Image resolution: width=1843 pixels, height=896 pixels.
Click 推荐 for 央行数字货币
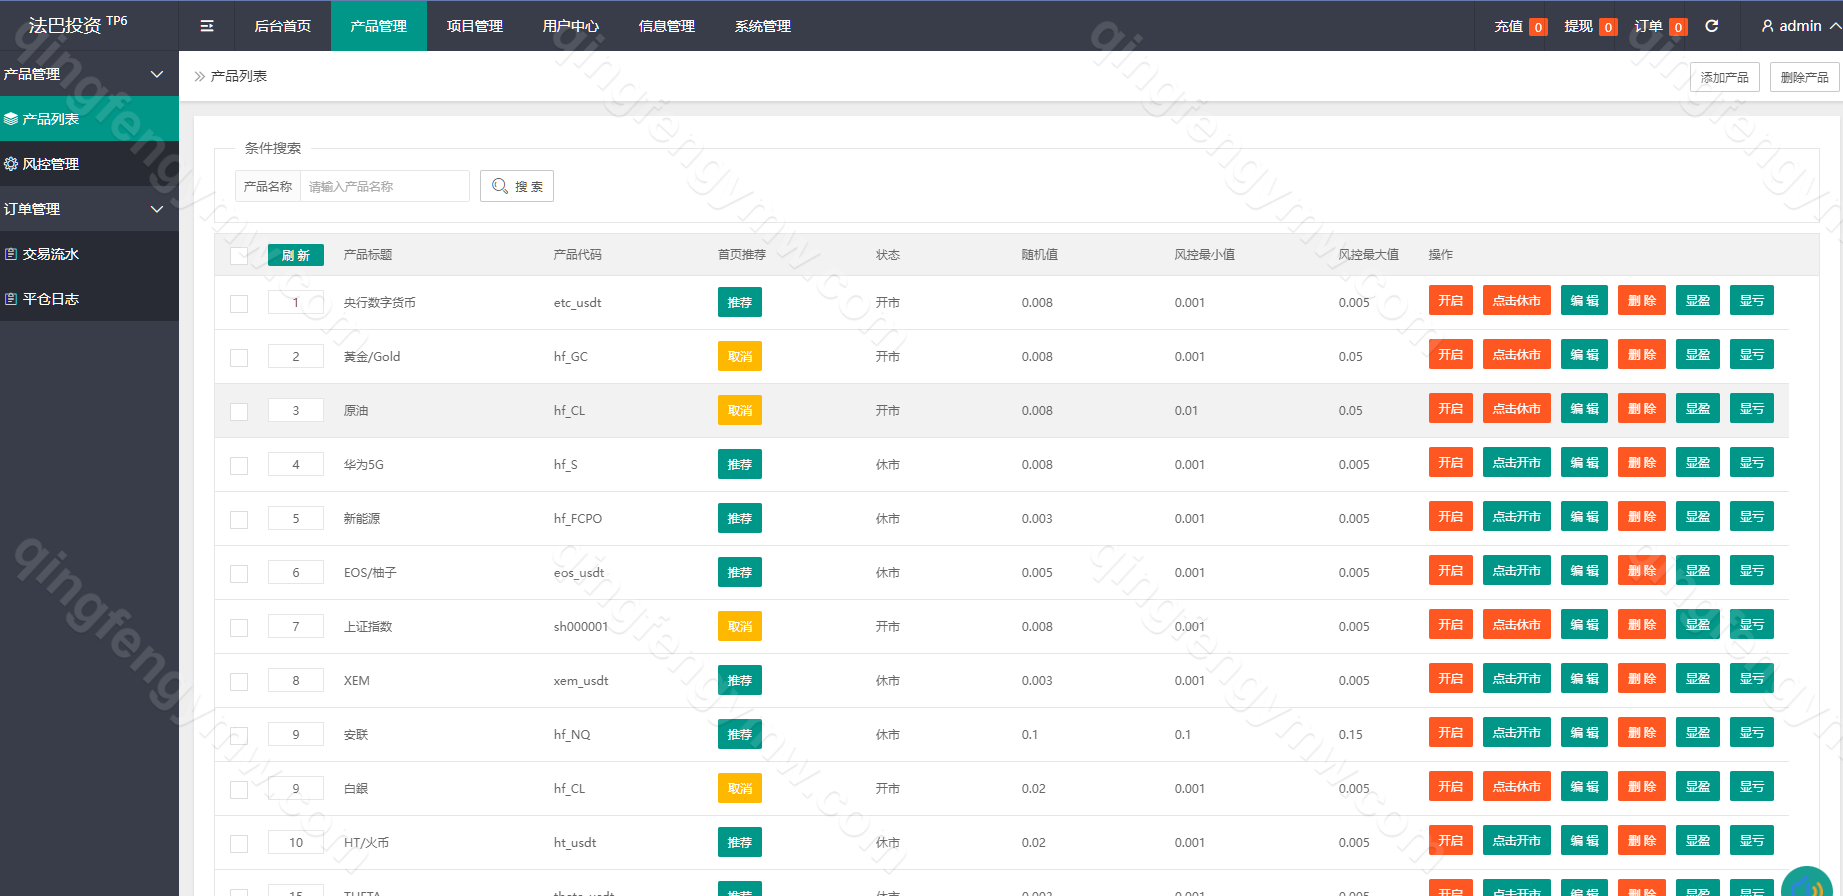tap(740, 302)
